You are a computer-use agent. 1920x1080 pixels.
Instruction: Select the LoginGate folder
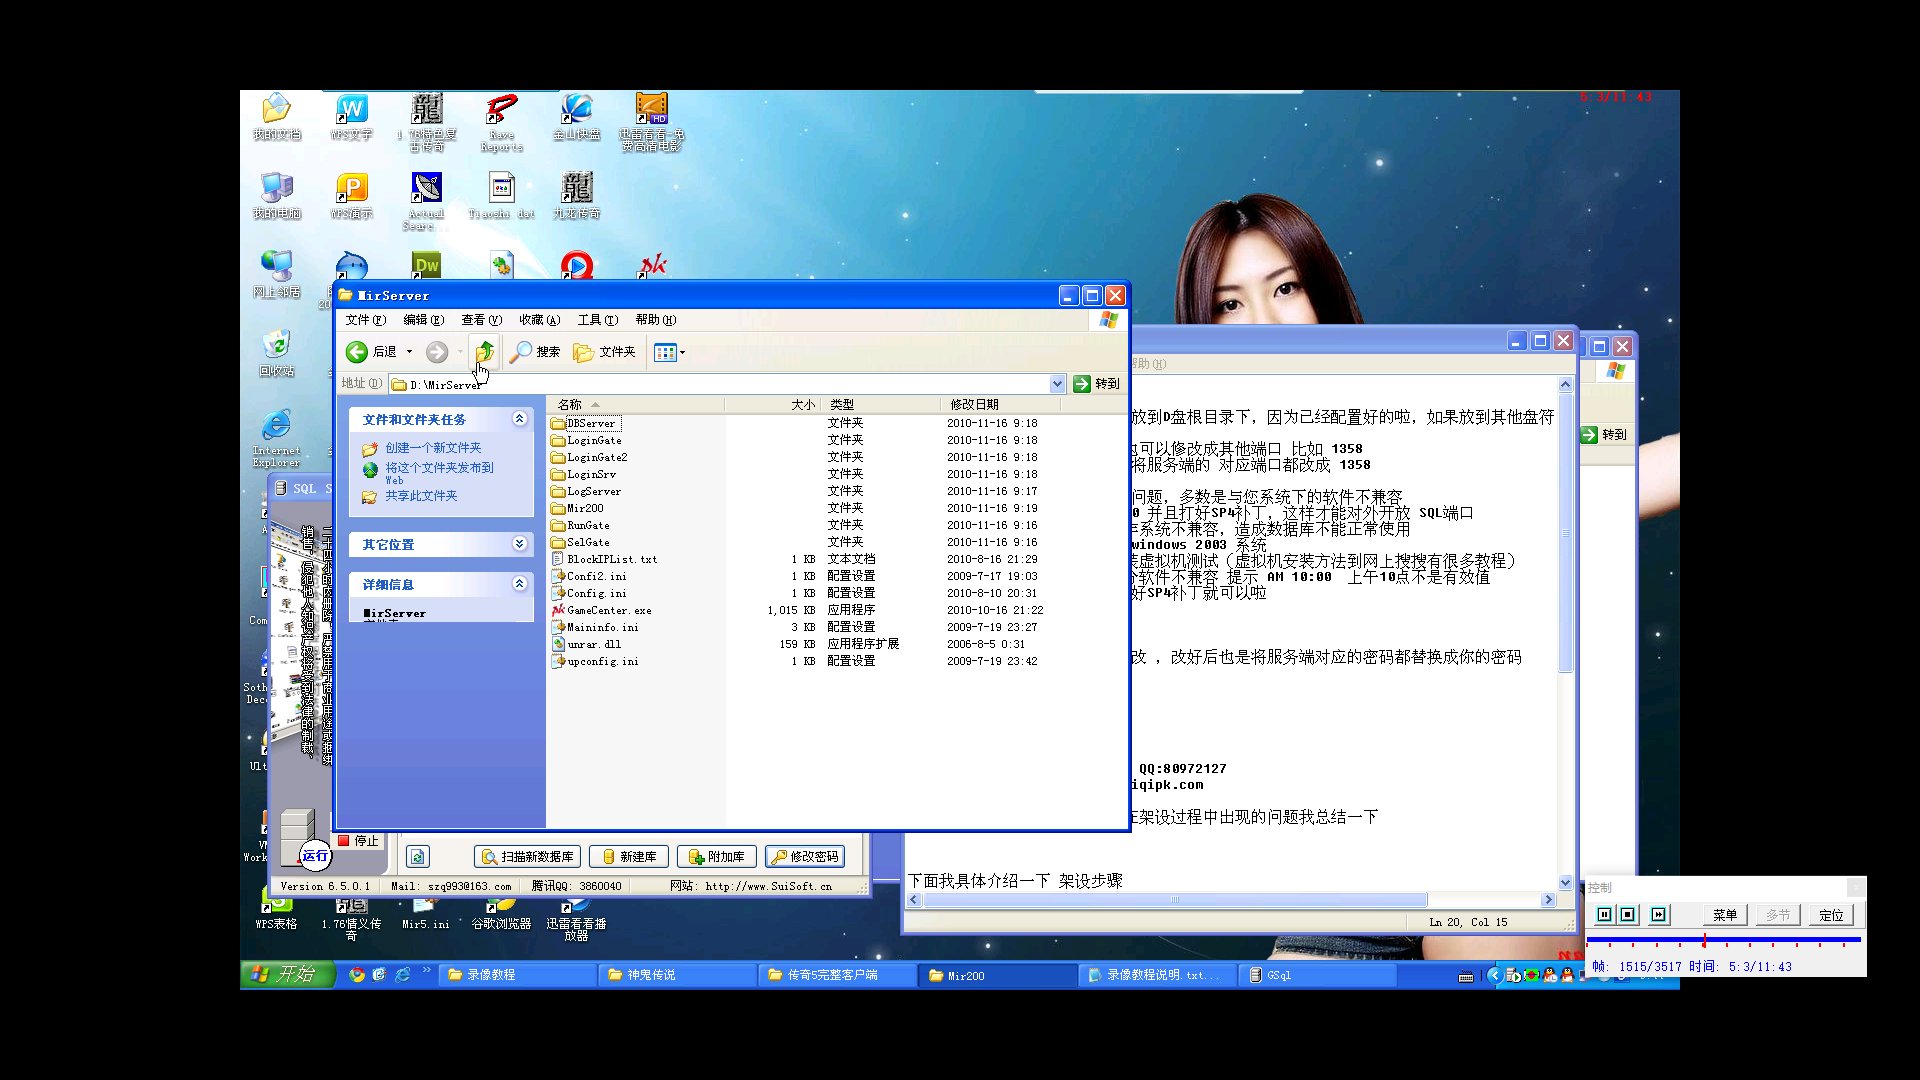pos(586,440)
